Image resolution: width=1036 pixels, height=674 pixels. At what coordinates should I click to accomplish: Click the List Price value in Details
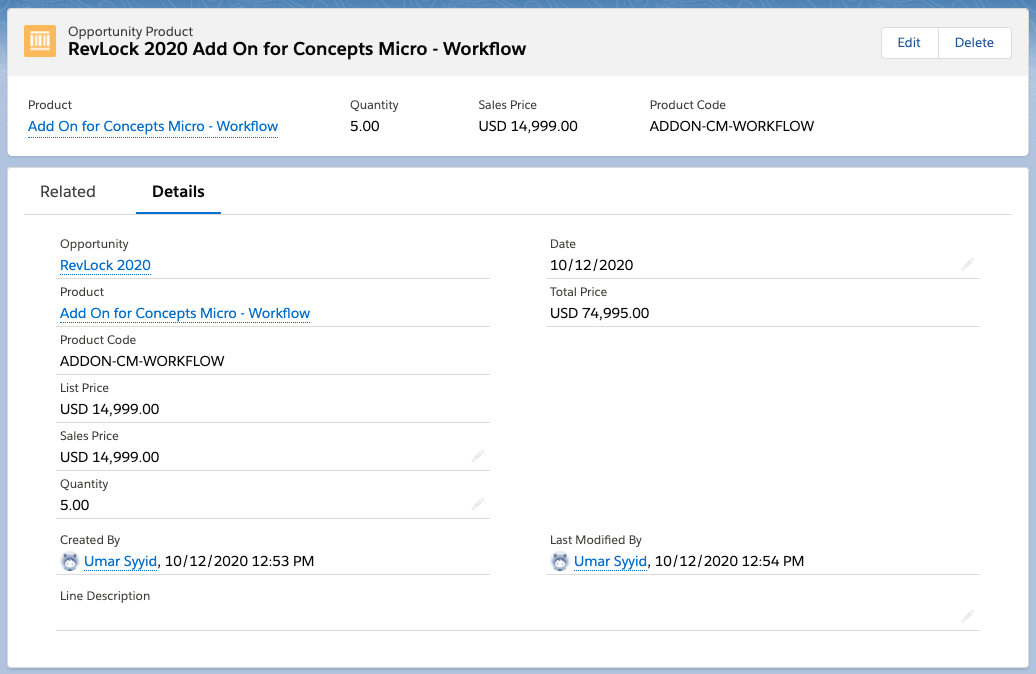pos(109,409)
